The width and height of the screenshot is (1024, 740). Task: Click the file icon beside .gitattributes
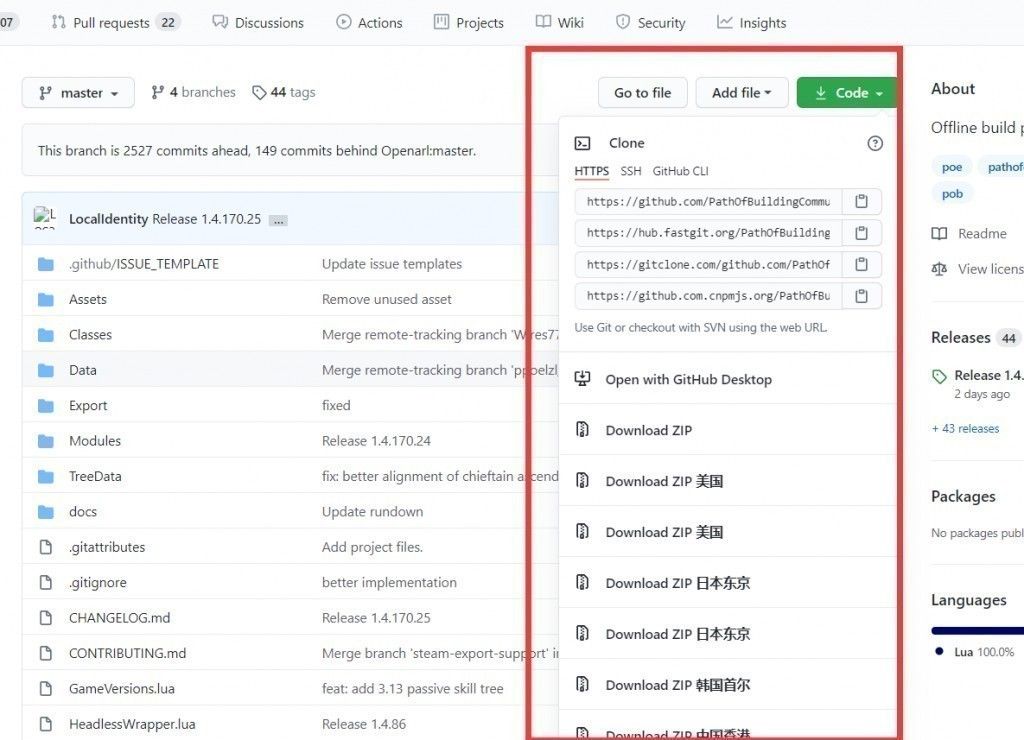[x=46, y=547]
